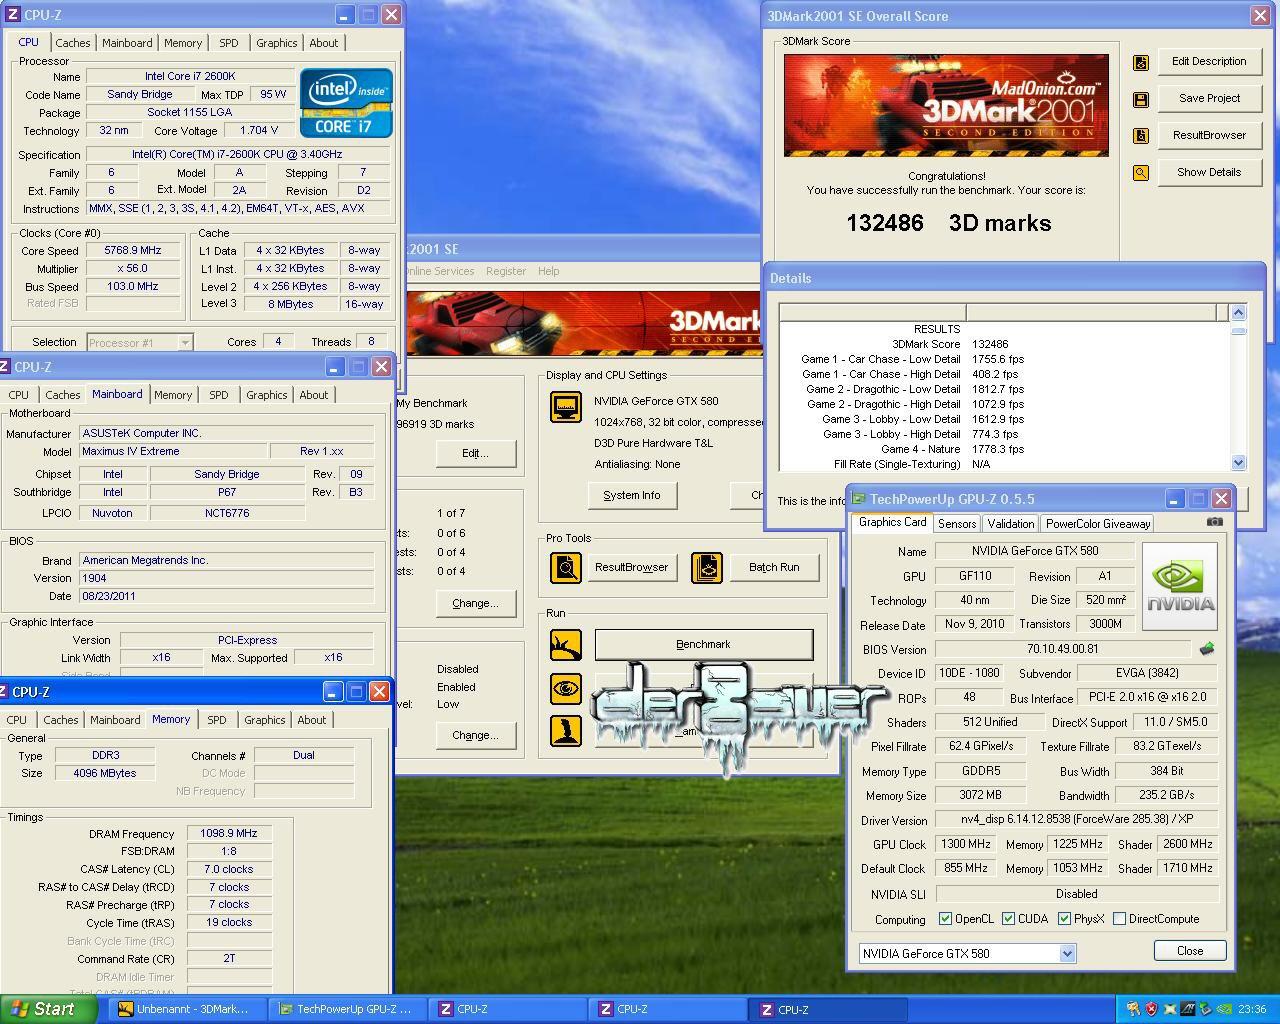Screen dimensions: 1280x1024
Task: Click the Edit Description button
Action: [1209, 61]
